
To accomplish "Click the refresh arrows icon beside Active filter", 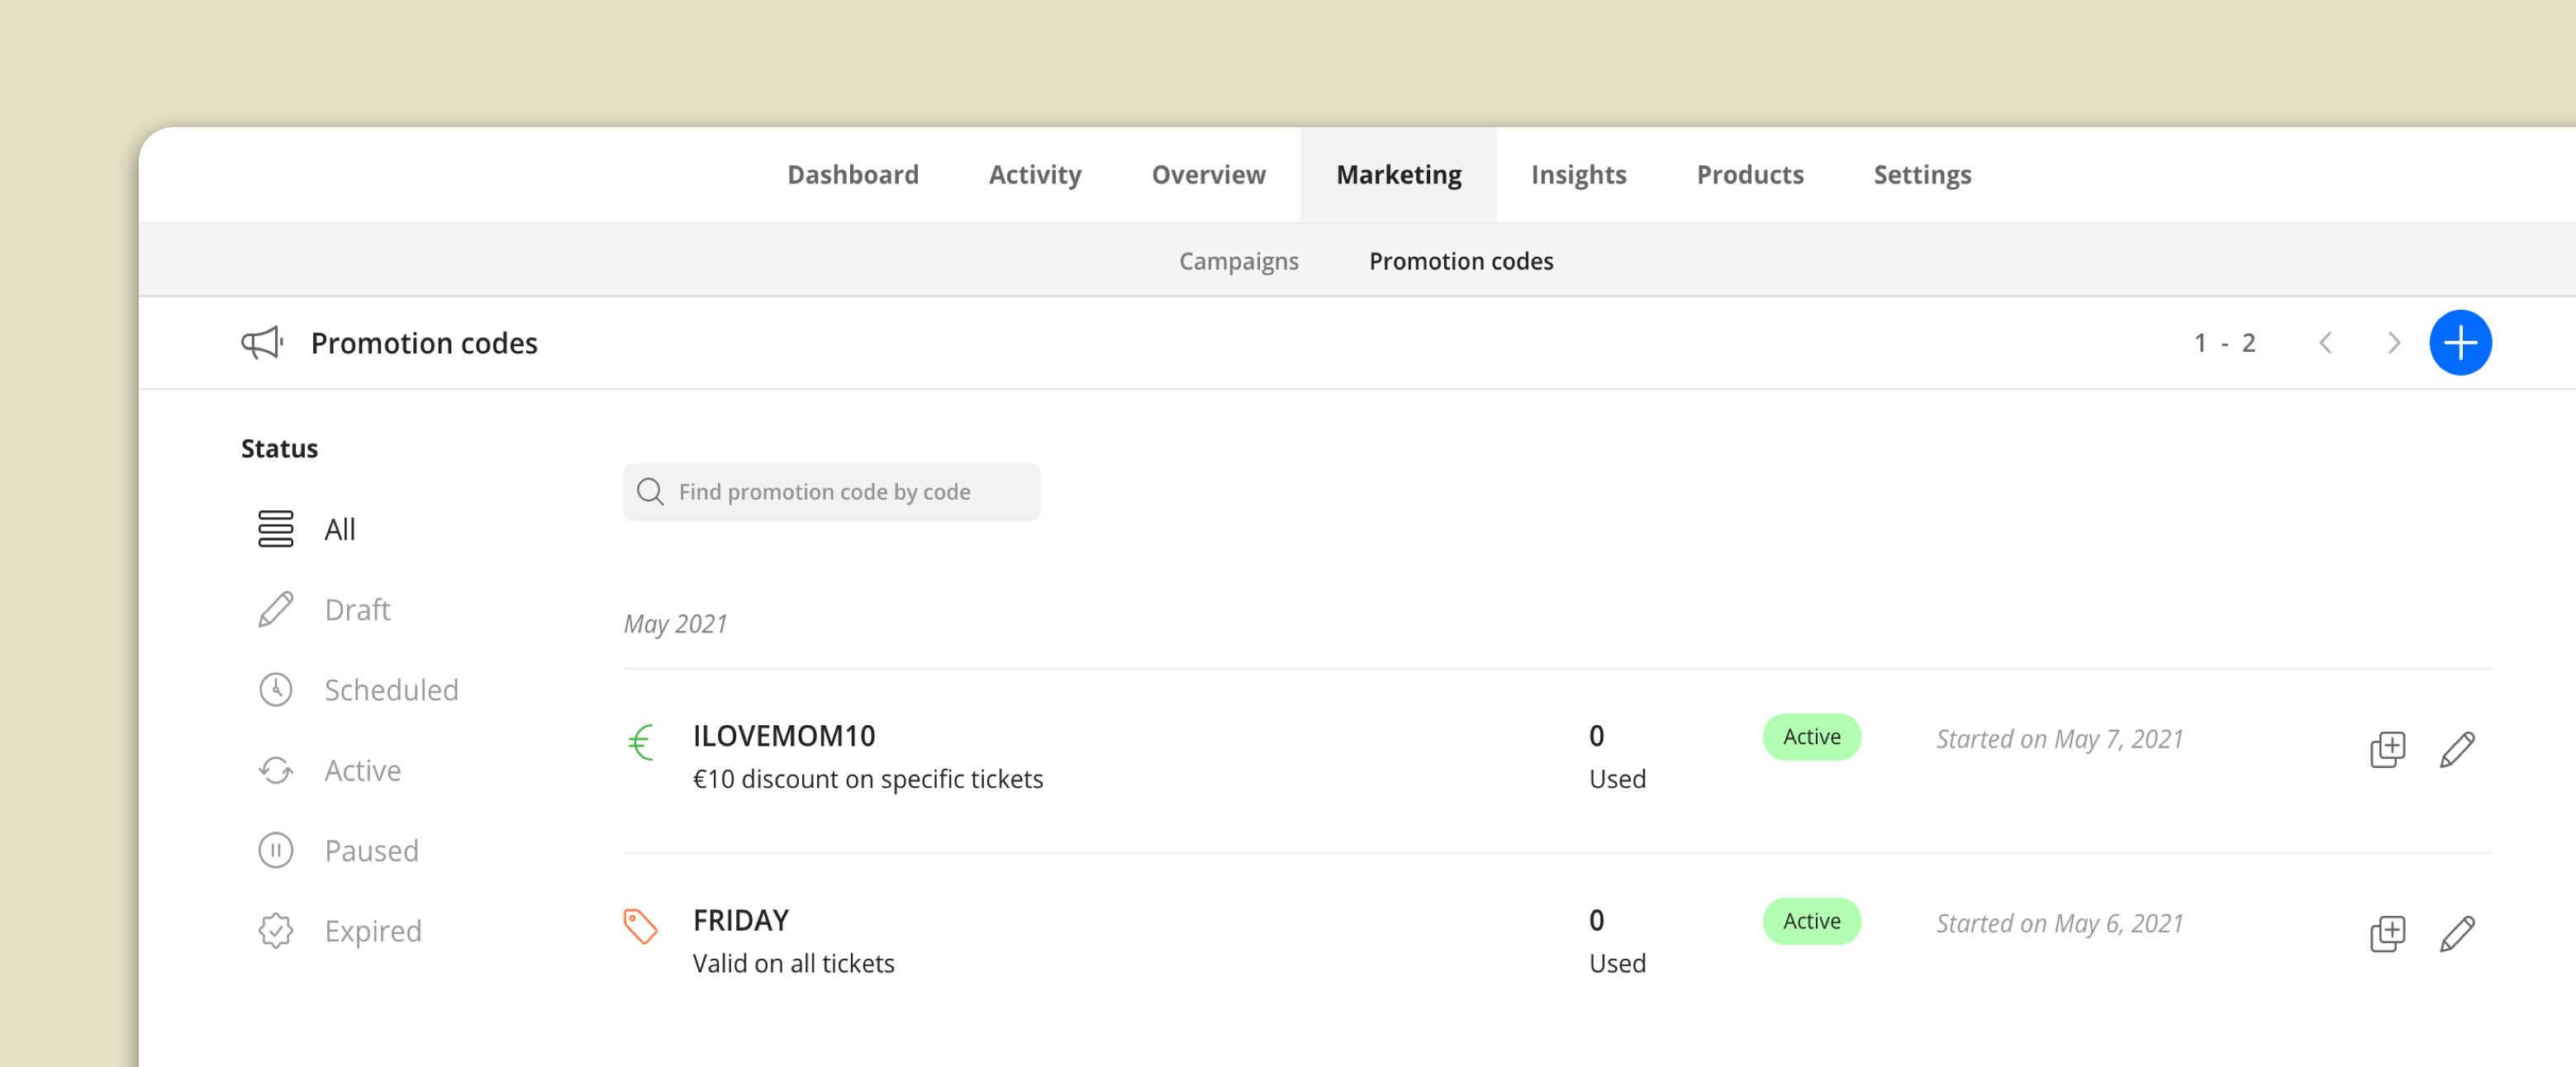I will [275, 770].
